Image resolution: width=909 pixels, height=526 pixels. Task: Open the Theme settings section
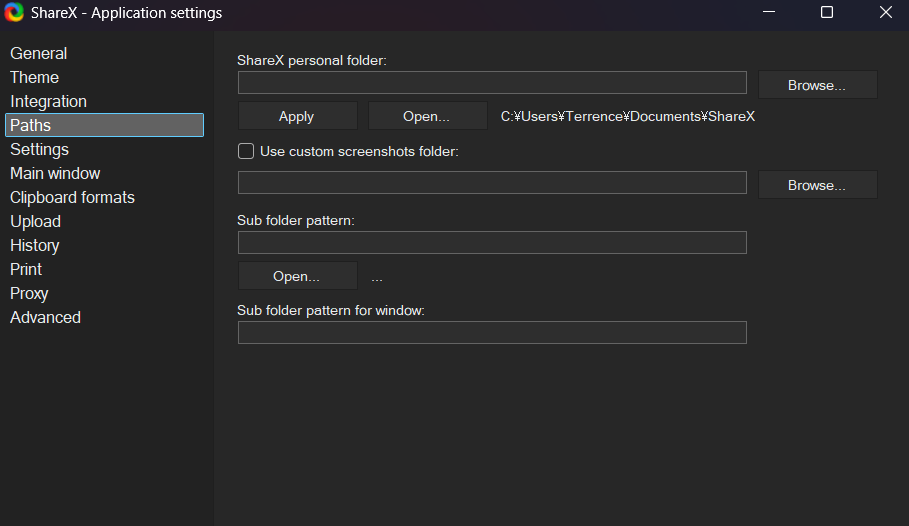(34, 77)
